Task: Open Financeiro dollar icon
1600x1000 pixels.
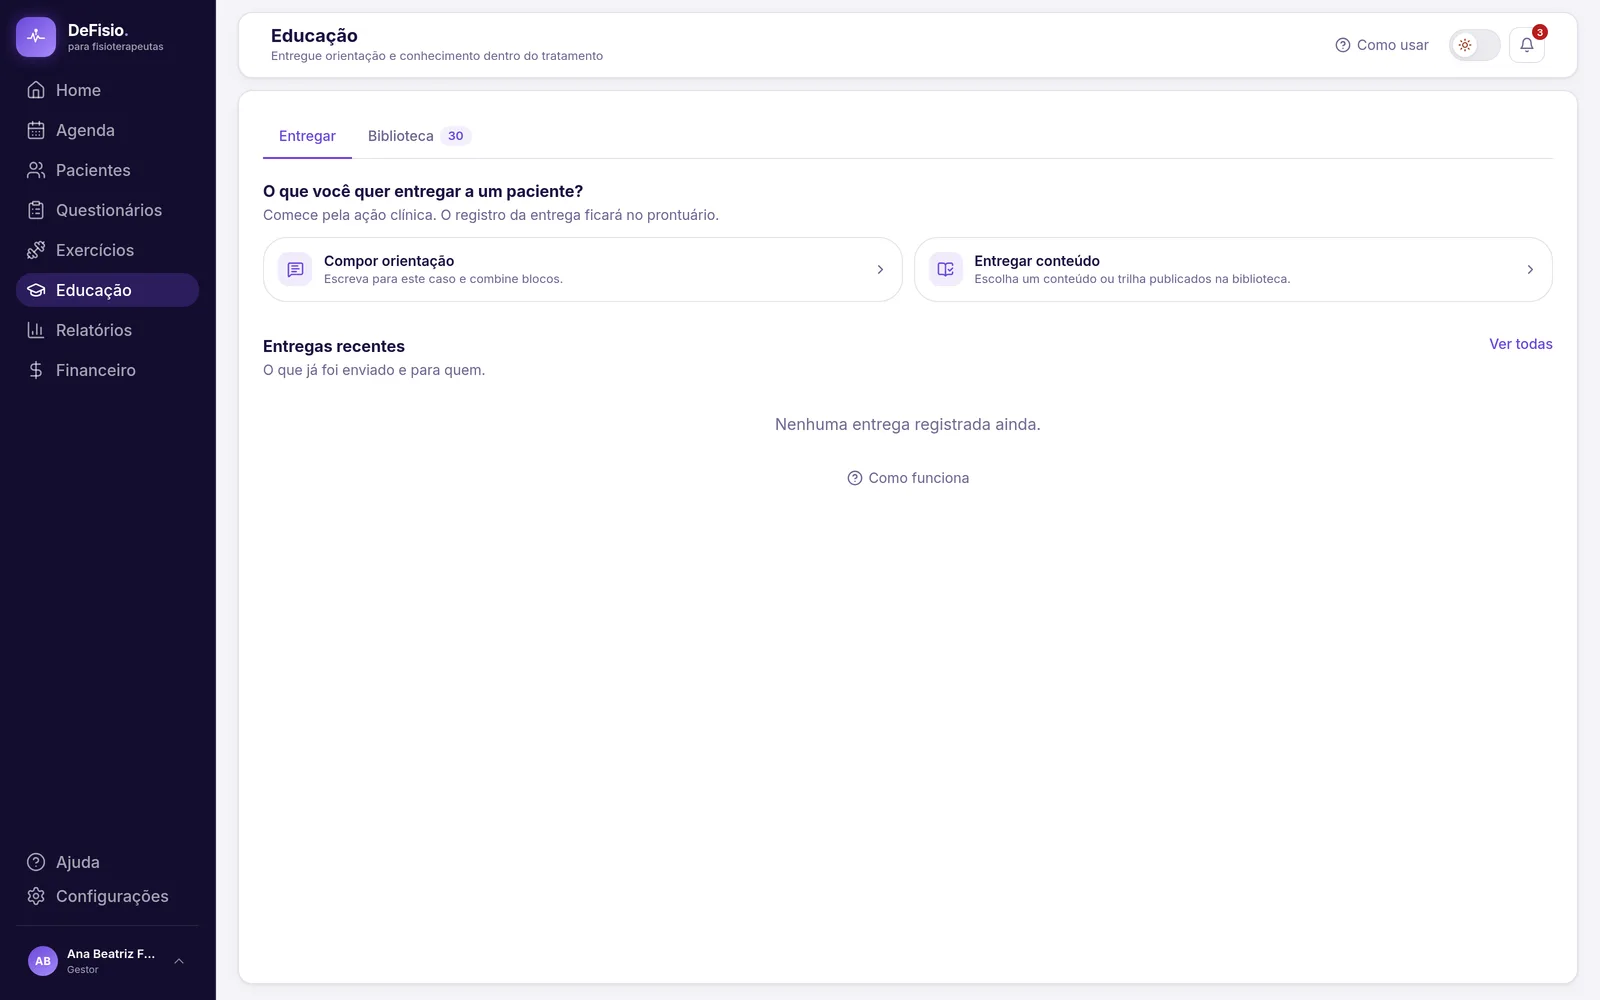Action: click(x=36, y=370)
